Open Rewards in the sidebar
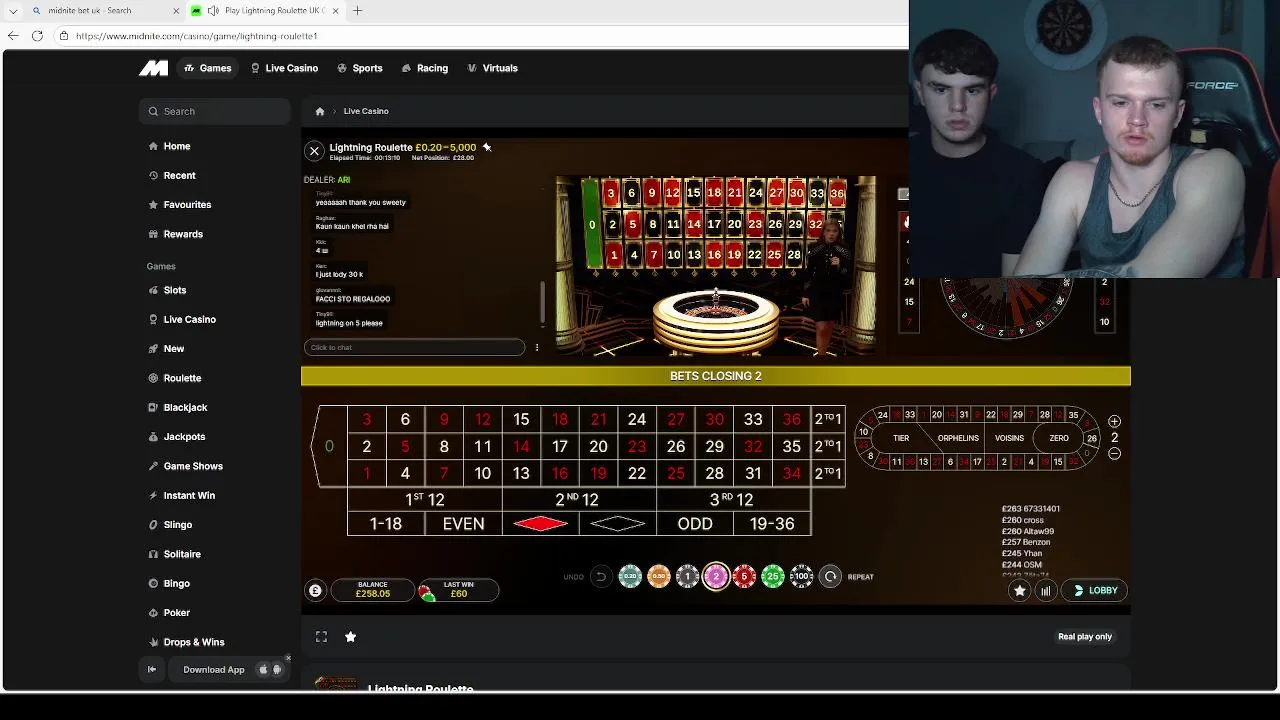1280x720 pixels. pyautogui.click(x=175, y=234)
